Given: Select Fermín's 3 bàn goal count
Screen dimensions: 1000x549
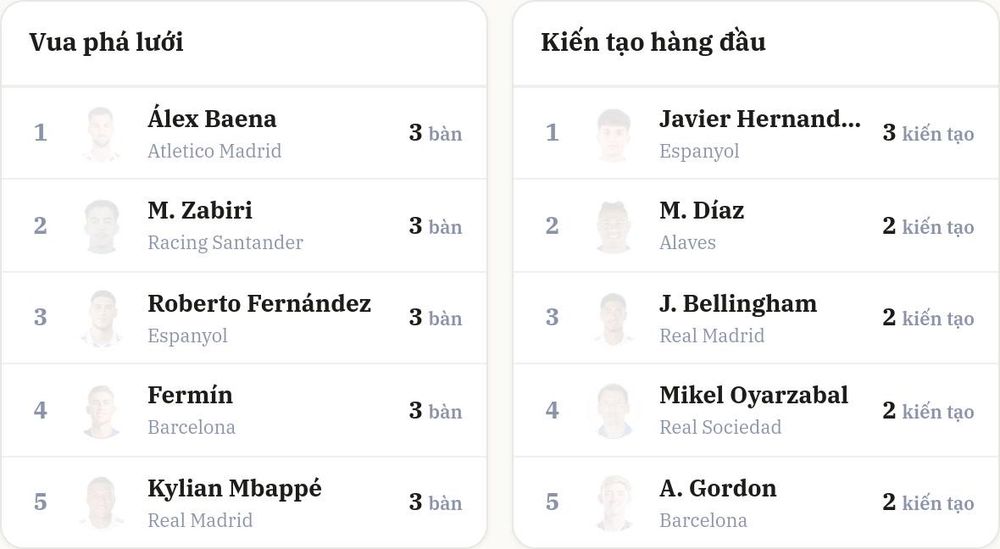Looking at the screenshot, I should pos(436,411).
